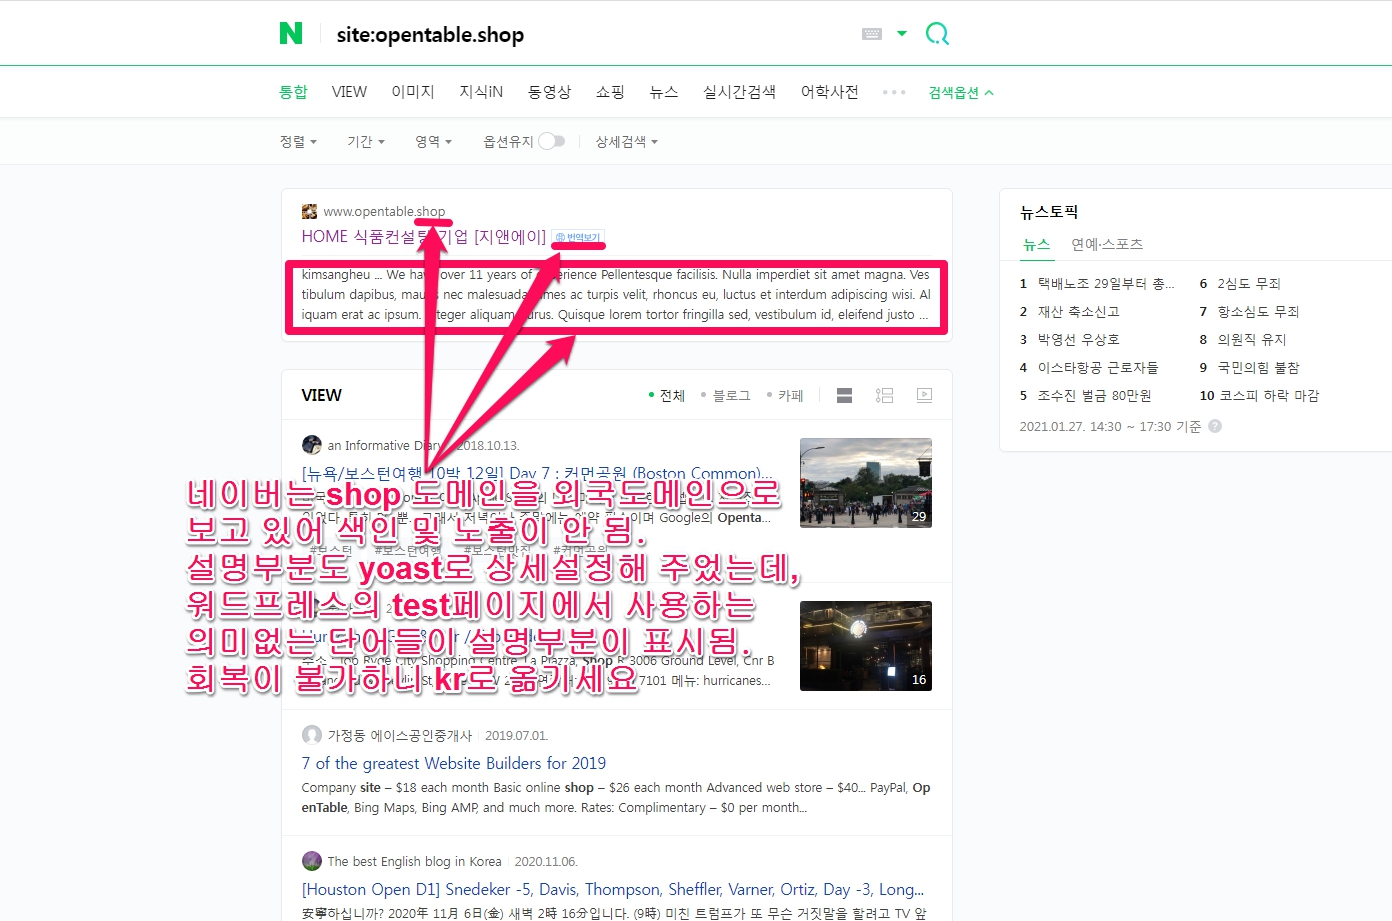Click the www.opentable.shop site favicon
The image size is (1392, 921).
[x=310, y=212]
